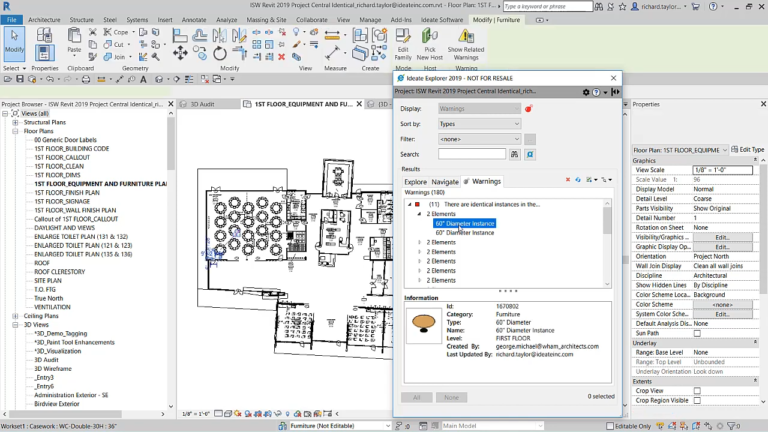
Task: Click the Color Scheme <none> button
Action: pos(722,305)
